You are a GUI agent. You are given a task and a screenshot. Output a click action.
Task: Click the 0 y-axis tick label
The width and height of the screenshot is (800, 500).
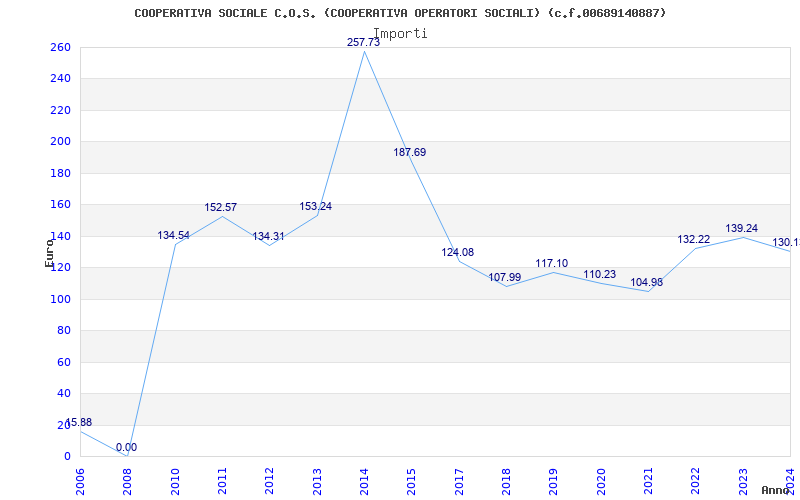67,457
